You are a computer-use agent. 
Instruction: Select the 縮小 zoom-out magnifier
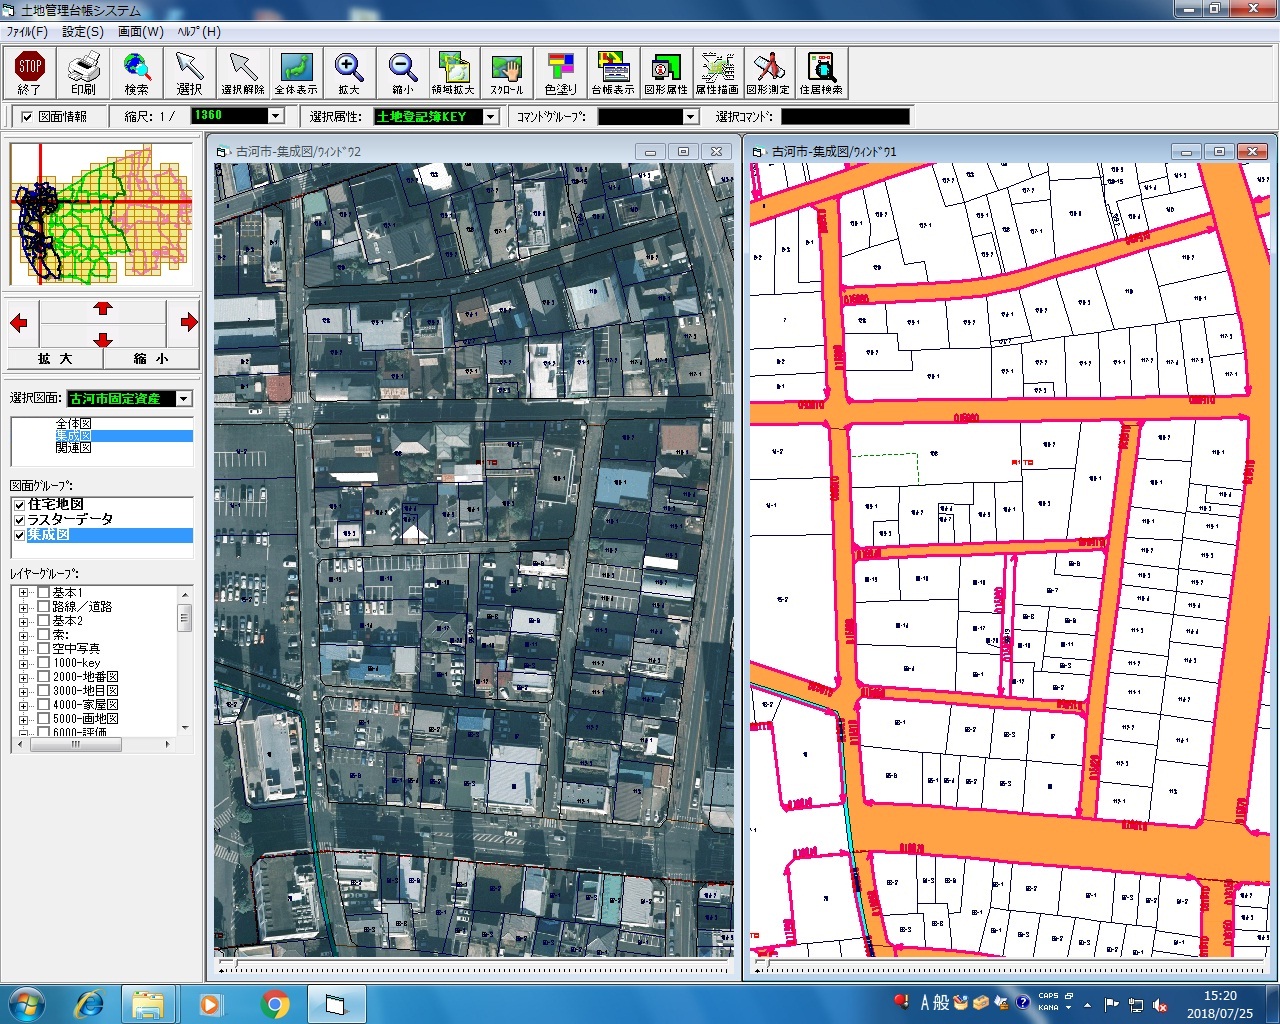[402, 73]
